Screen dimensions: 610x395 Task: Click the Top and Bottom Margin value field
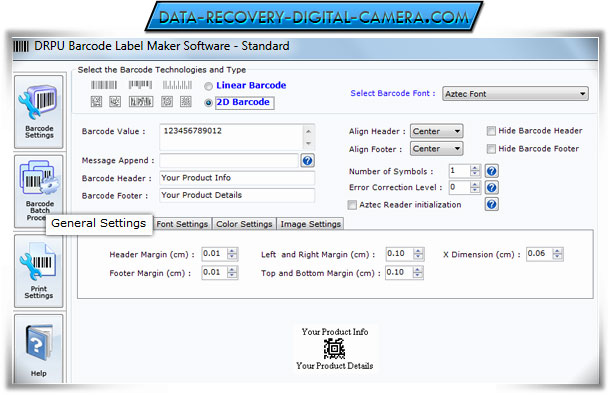click(399, 272)
